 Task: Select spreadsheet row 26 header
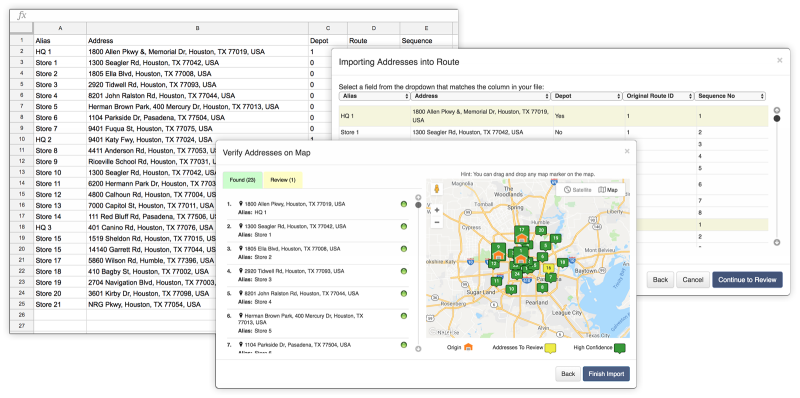click(21, 315)
